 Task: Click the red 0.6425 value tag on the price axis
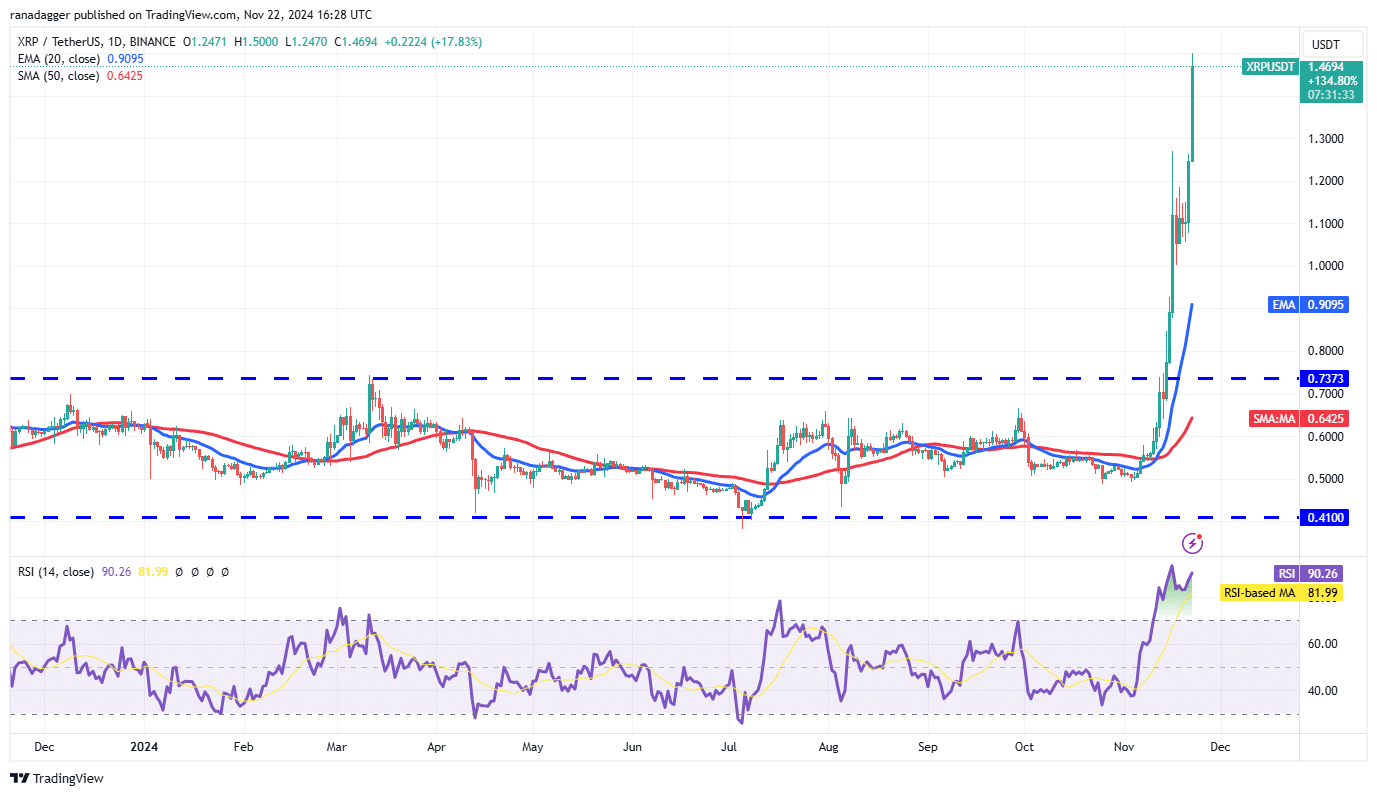tap(1325, 419)
